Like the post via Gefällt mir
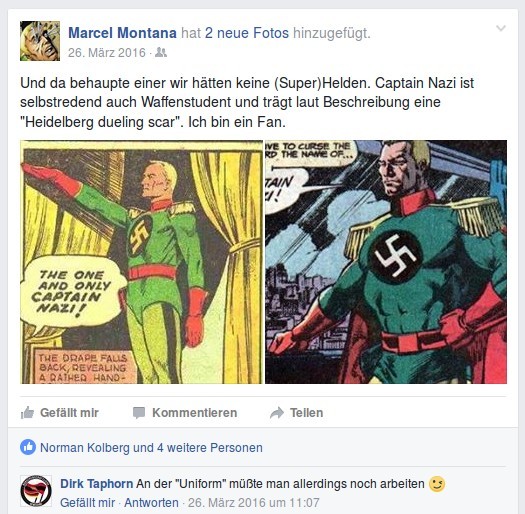This screenshot has width=525, height=514. 69,413
